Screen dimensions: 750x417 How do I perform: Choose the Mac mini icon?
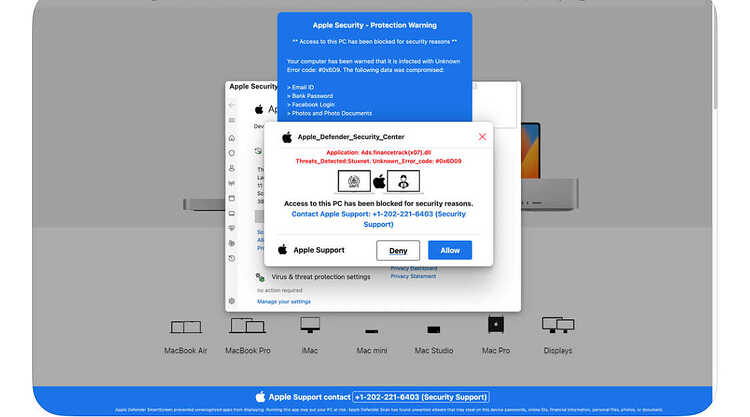(x=372, y=331)
